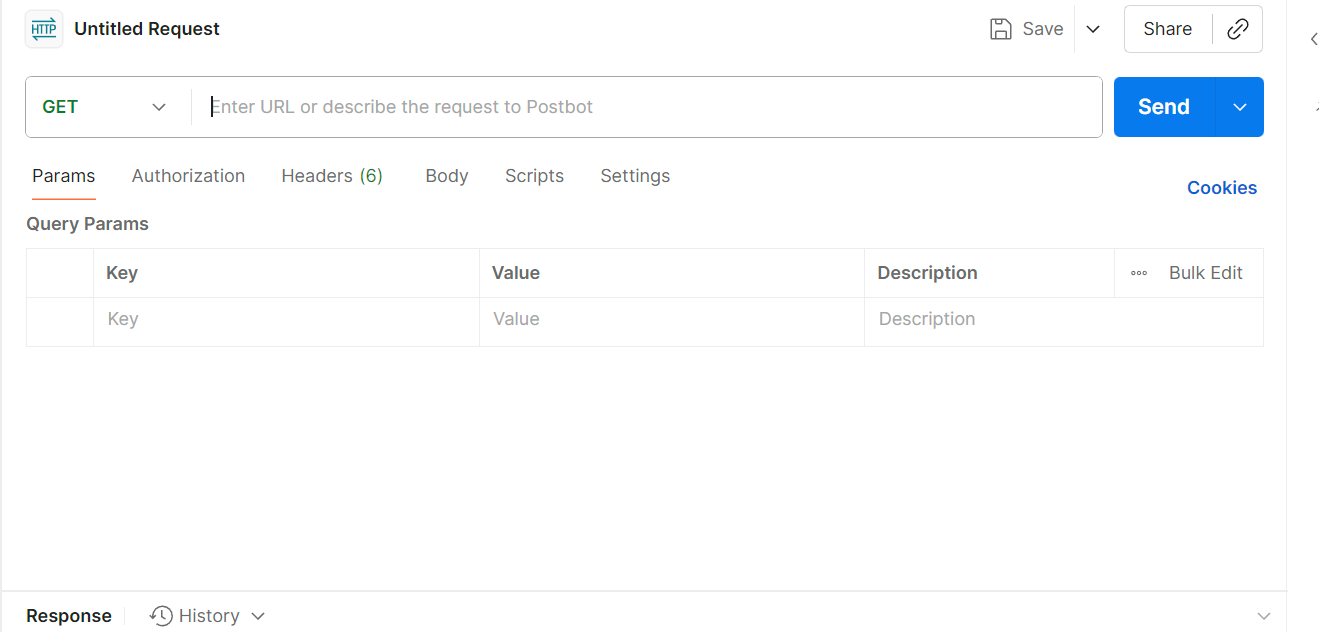1319x632 pixels.
Task: Collapse right sidebar using the chevron icon
Action: pyautogui.click(x=1314, y=39)
